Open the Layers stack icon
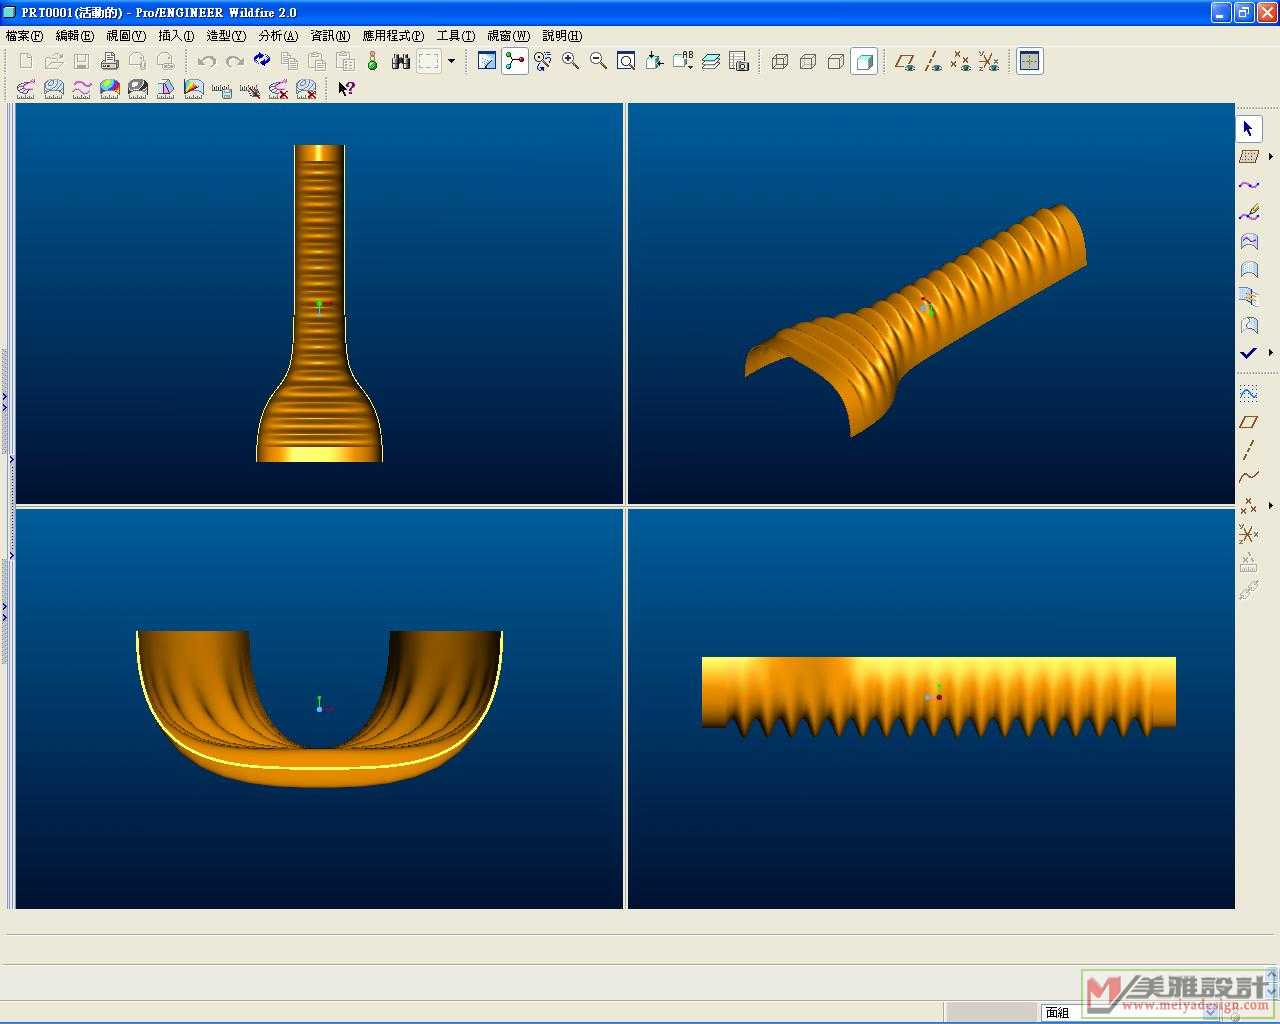 711,61
